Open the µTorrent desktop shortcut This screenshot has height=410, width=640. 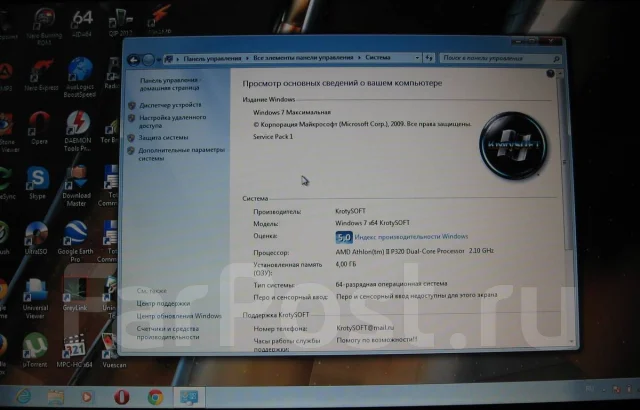(34, 350)
